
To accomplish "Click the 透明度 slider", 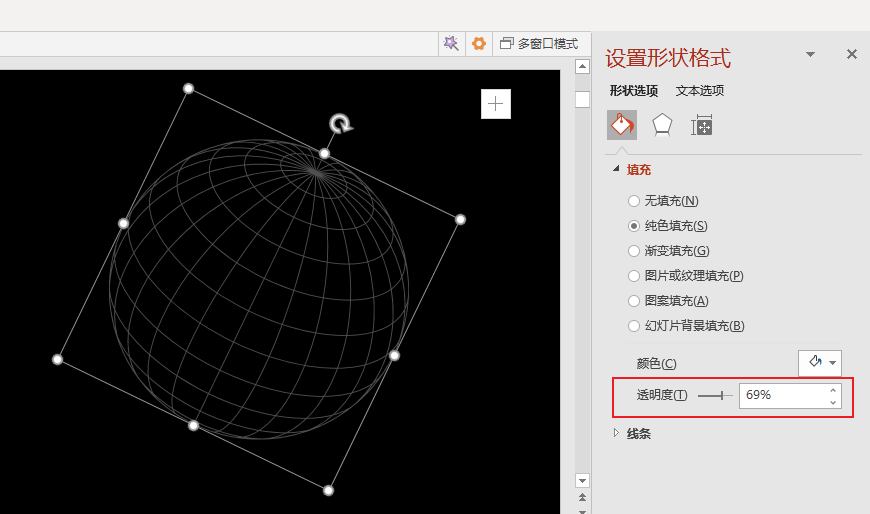I will pyautogui.click(x=715, y=396).
